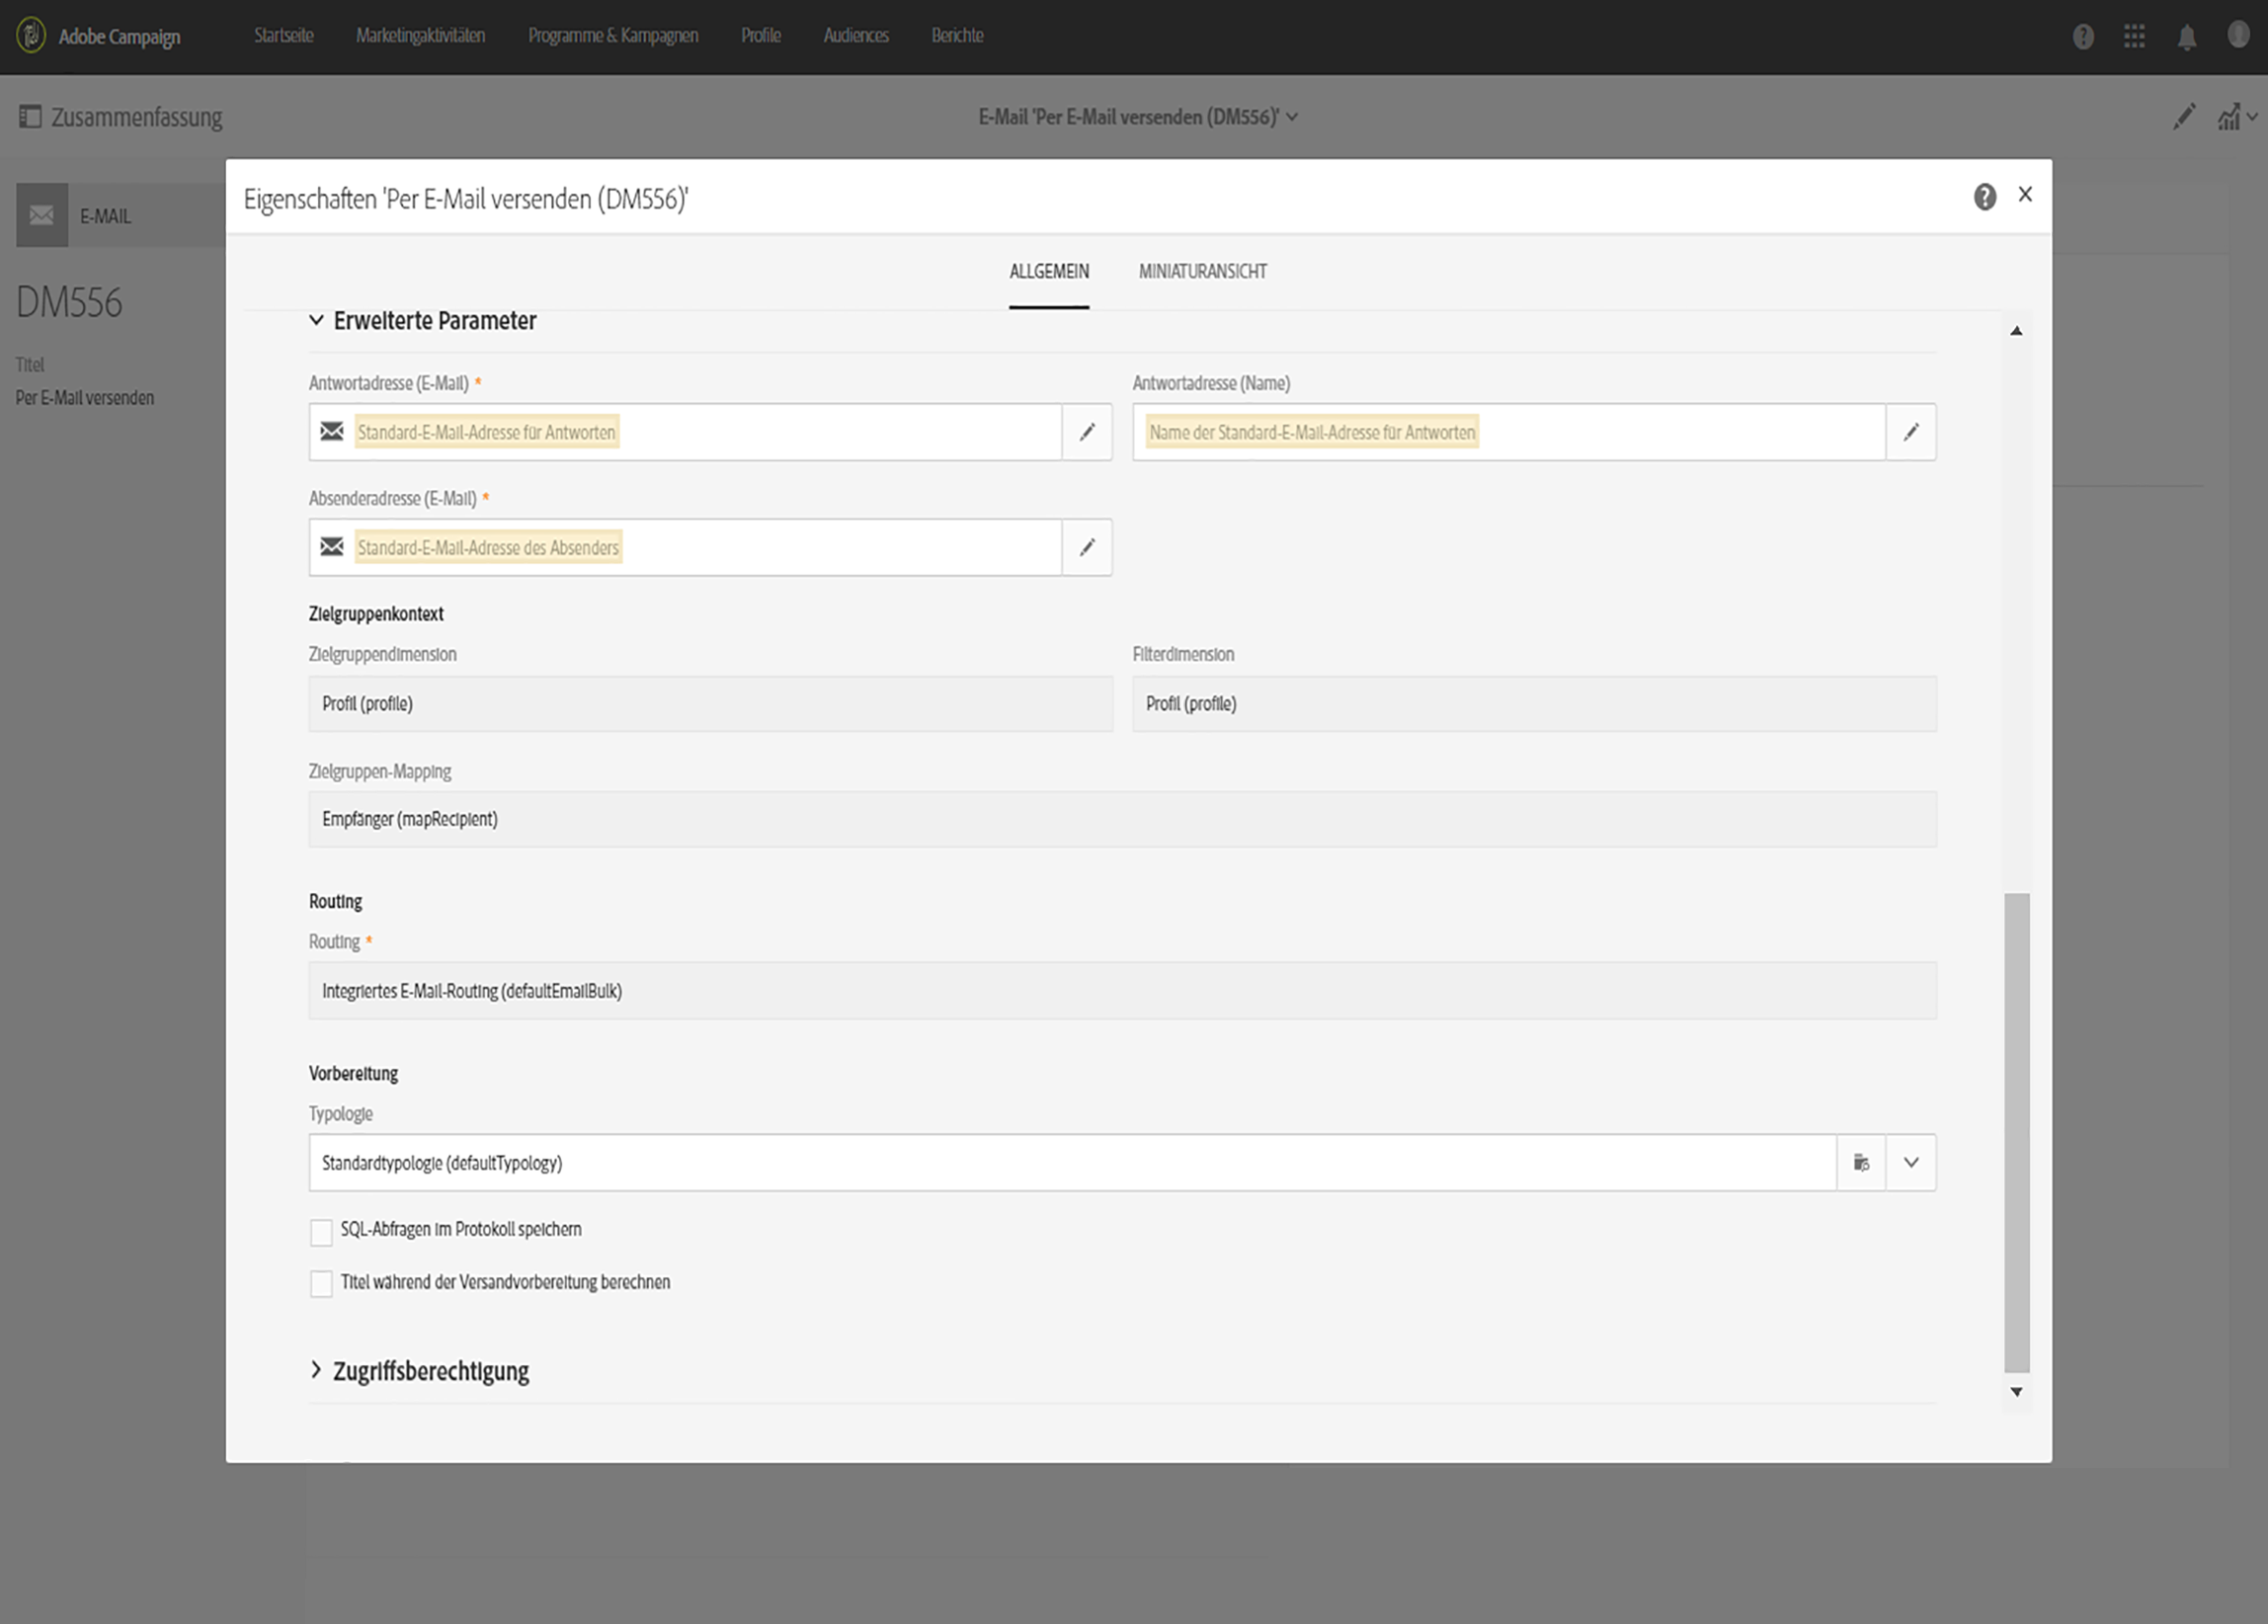Open notifications bell in top bar

pos(2187,37)
